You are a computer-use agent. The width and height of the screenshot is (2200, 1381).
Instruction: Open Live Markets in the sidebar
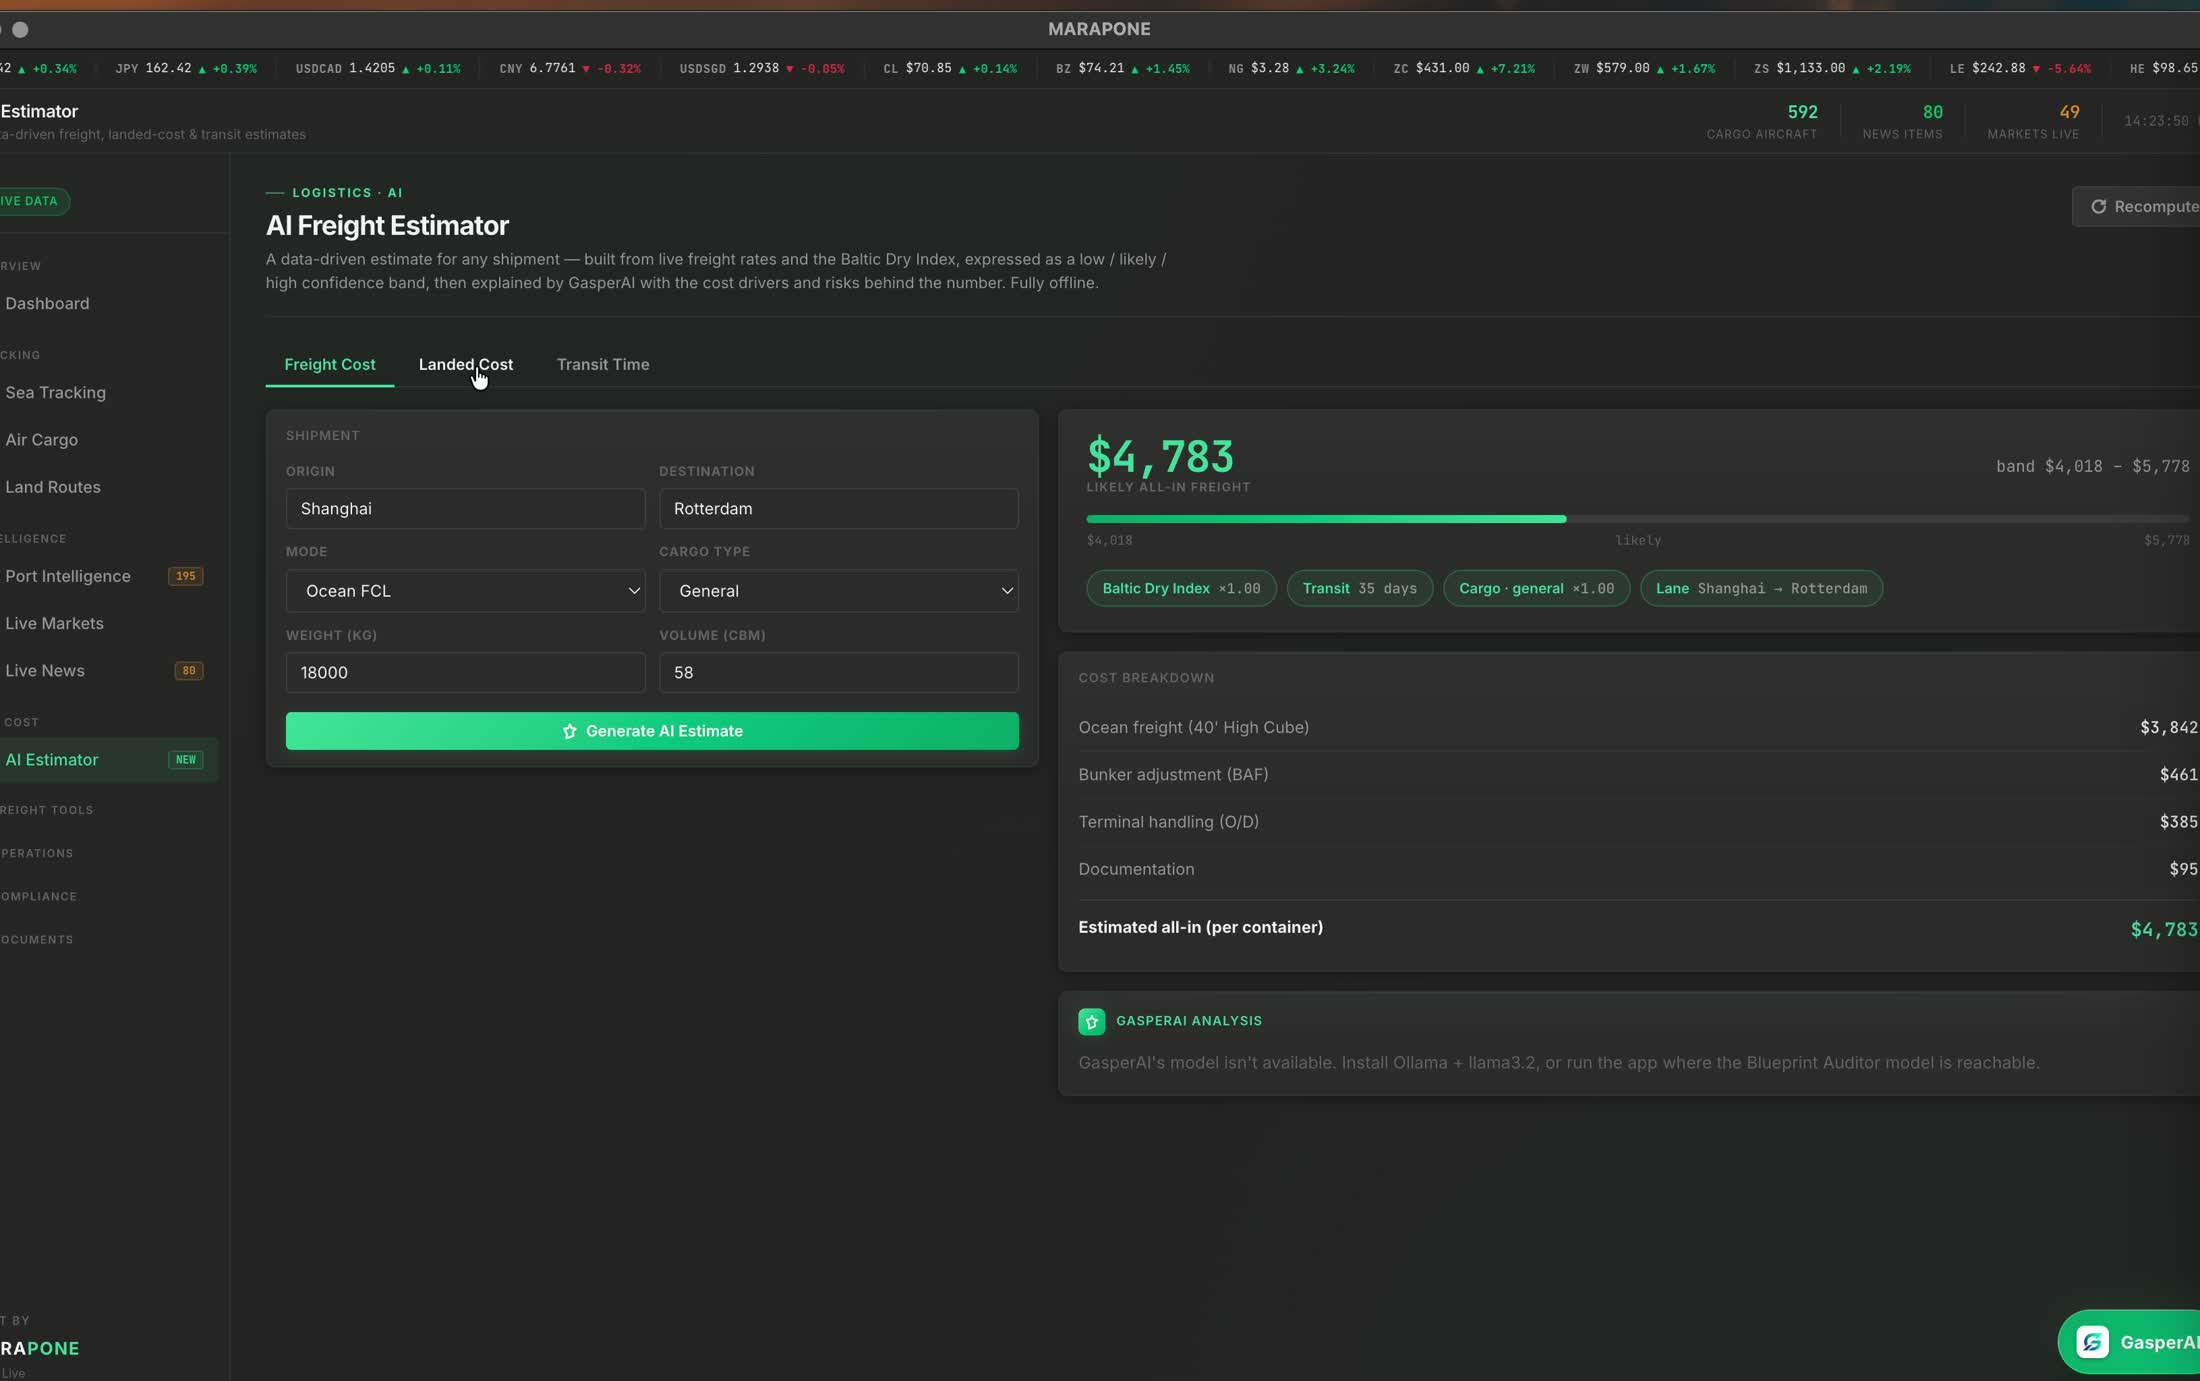108,623
